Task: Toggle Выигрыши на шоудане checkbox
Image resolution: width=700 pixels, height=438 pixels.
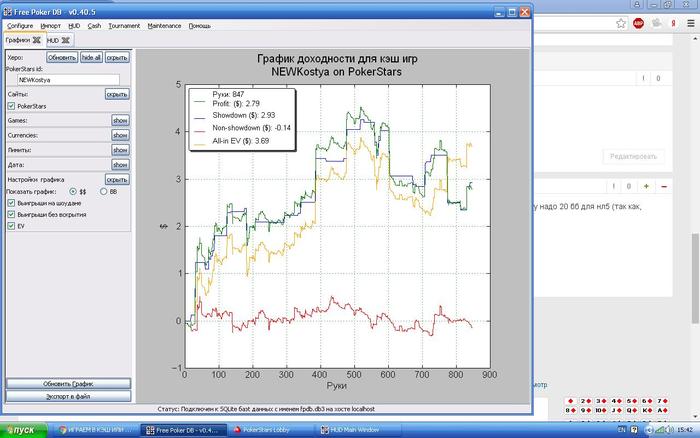Action: click(x=11, y=203)
